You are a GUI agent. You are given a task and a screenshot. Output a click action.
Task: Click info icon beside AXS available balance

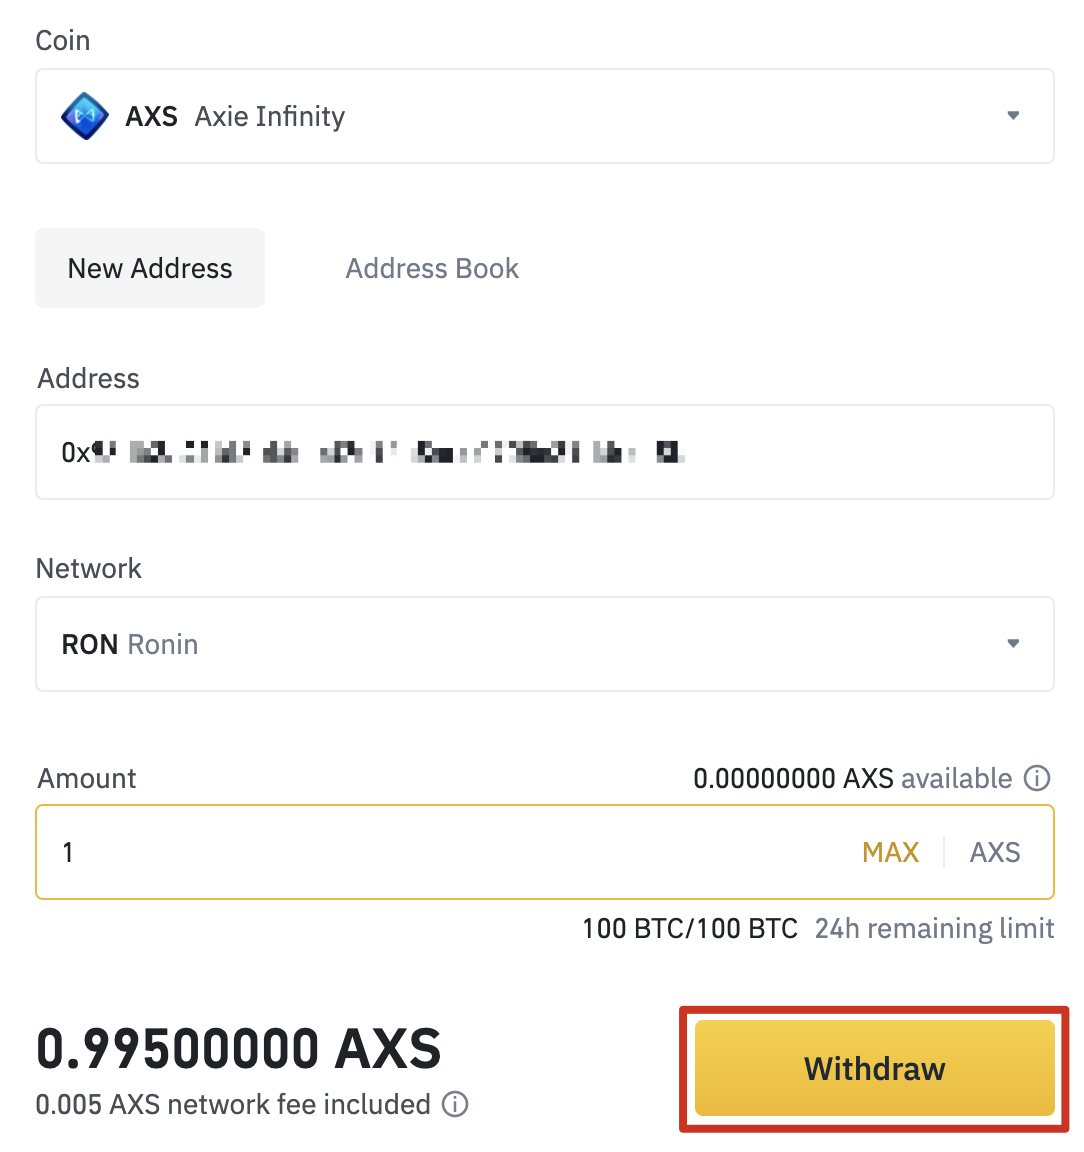point(1038,778)
